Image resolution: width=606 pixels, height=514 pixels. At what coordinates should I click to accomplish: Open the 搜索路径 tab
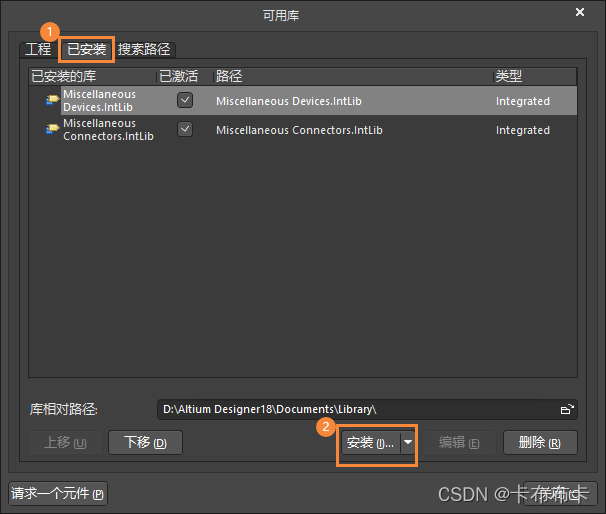click(x=144, y=49)
